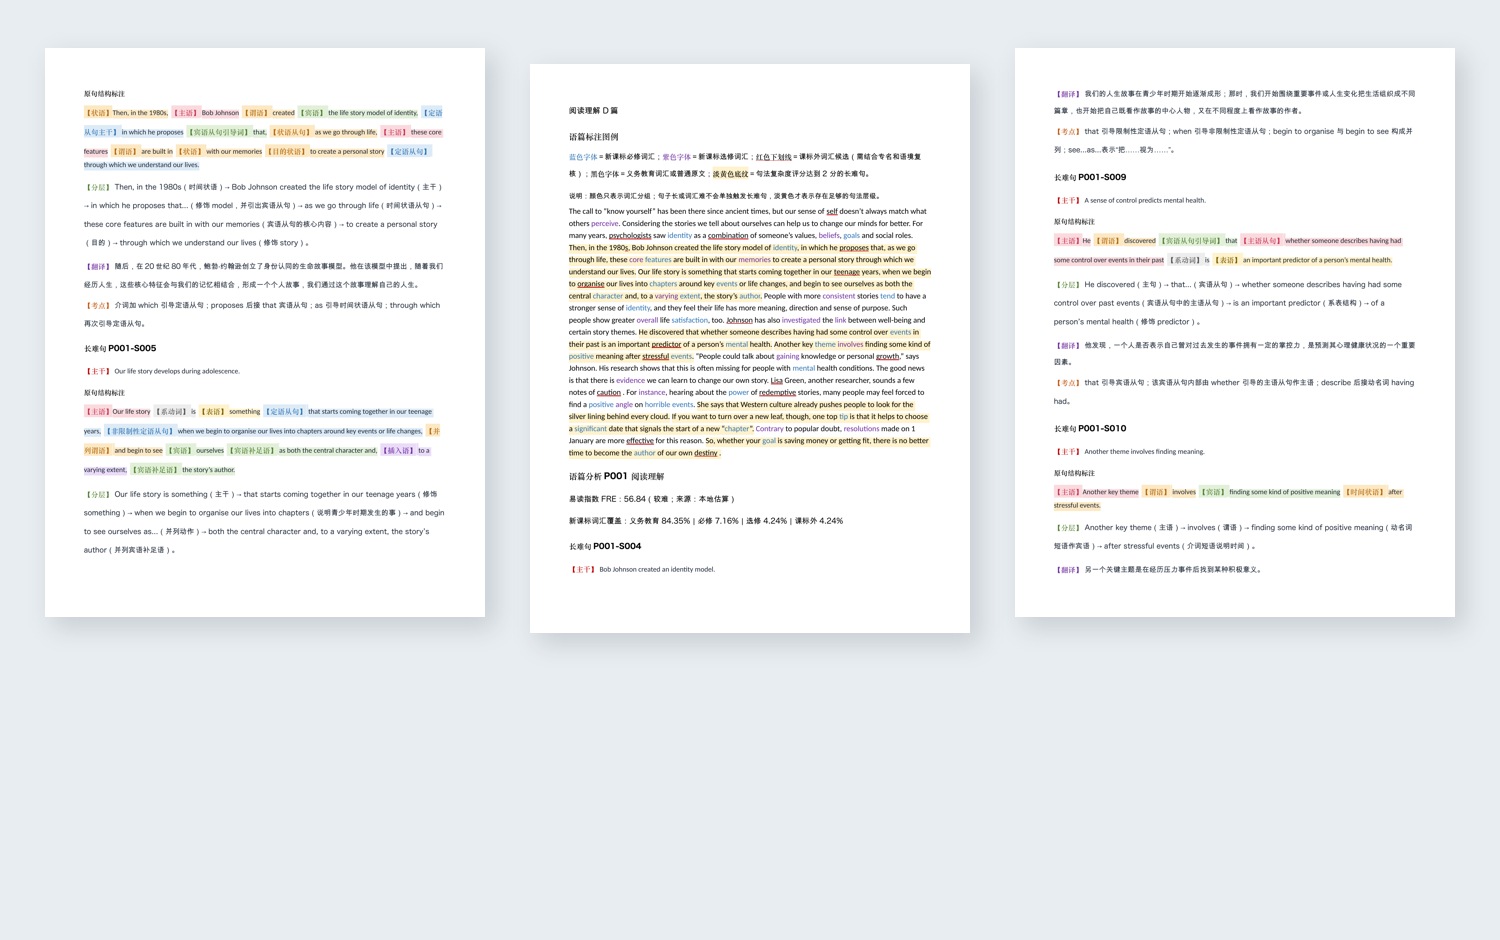Click the heading 长难句 P001-S010
The height and width of the screenshot is (940, 1500).
pyautogui.click(x=1090, y=428)
